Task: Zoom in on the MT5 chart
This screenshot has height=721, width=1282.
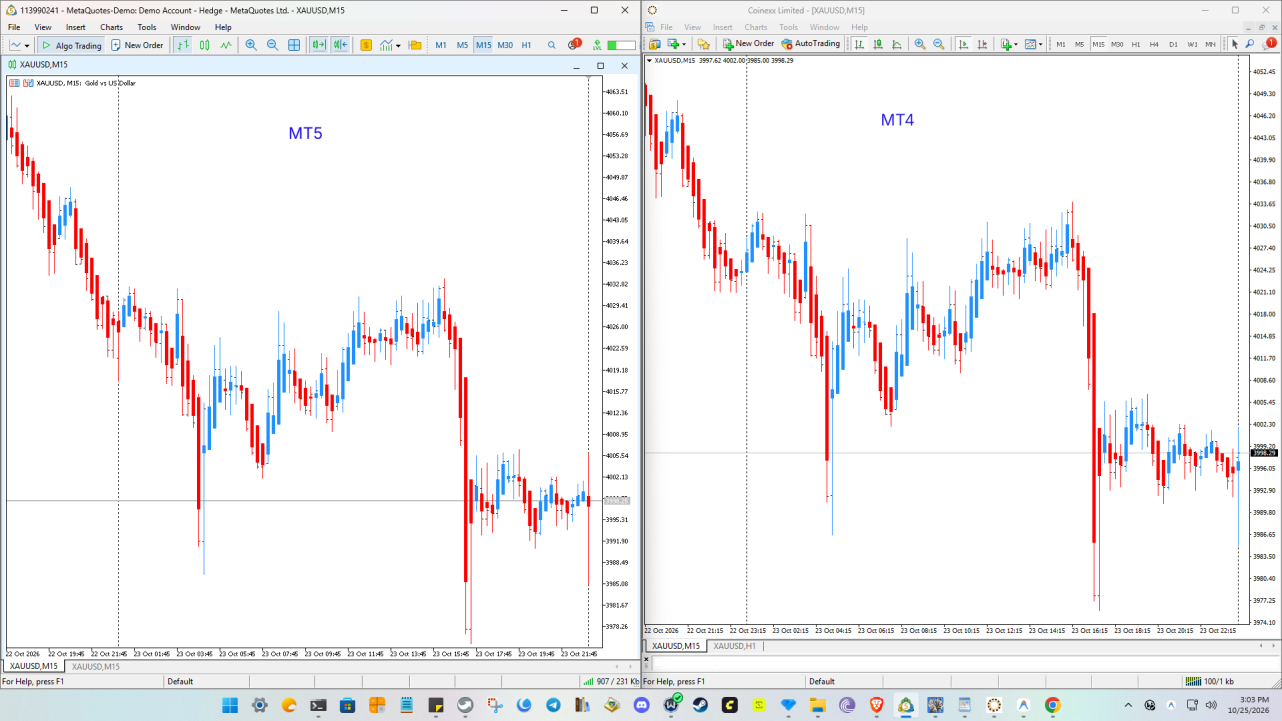Action: pyautogui.click(x=251, y=45)
